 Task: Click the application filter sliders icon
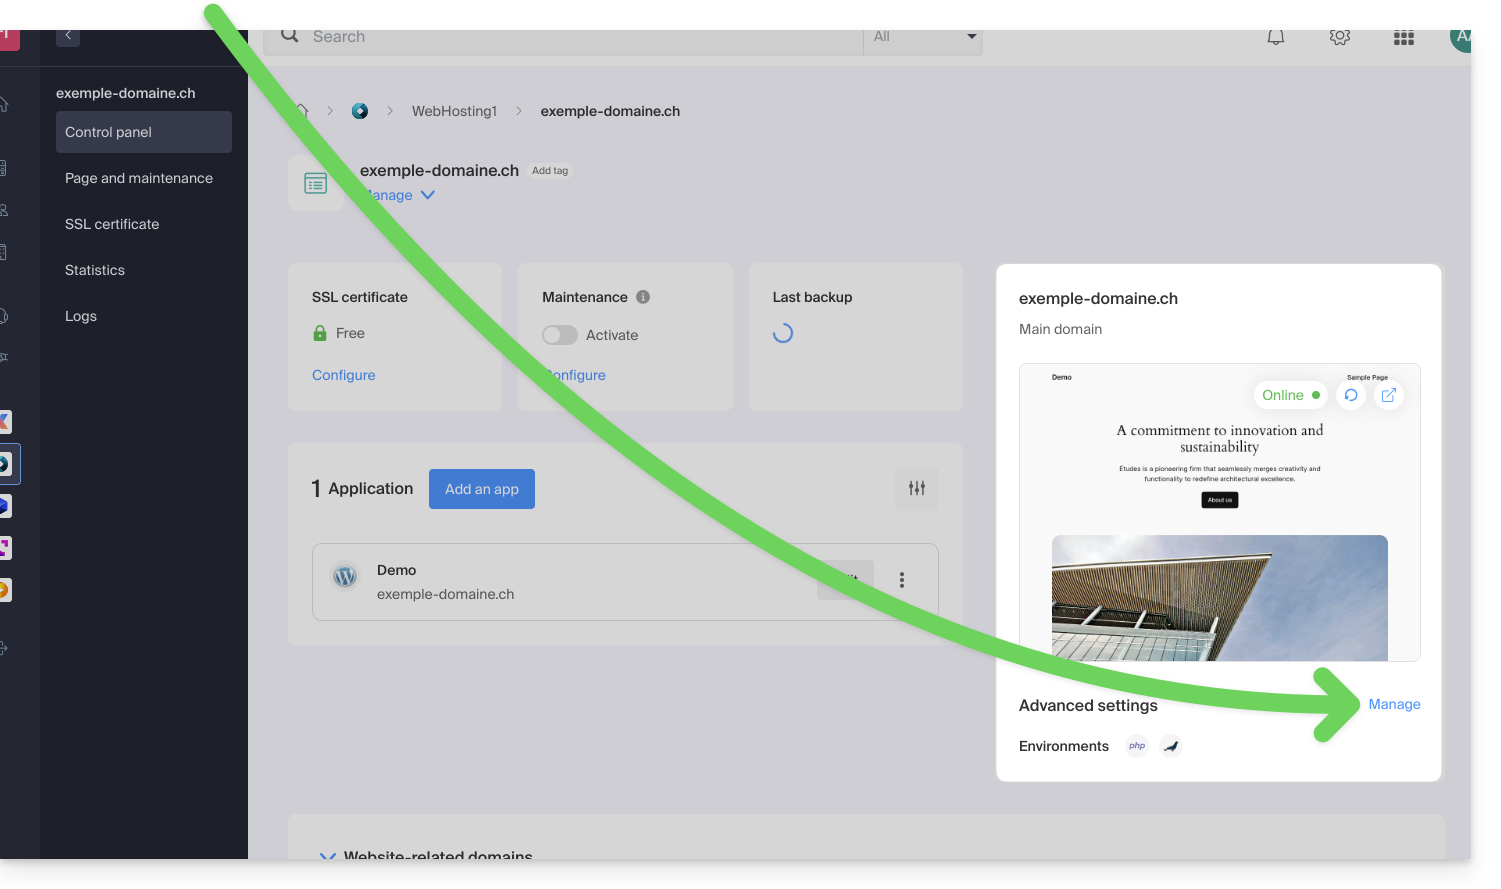916,488
